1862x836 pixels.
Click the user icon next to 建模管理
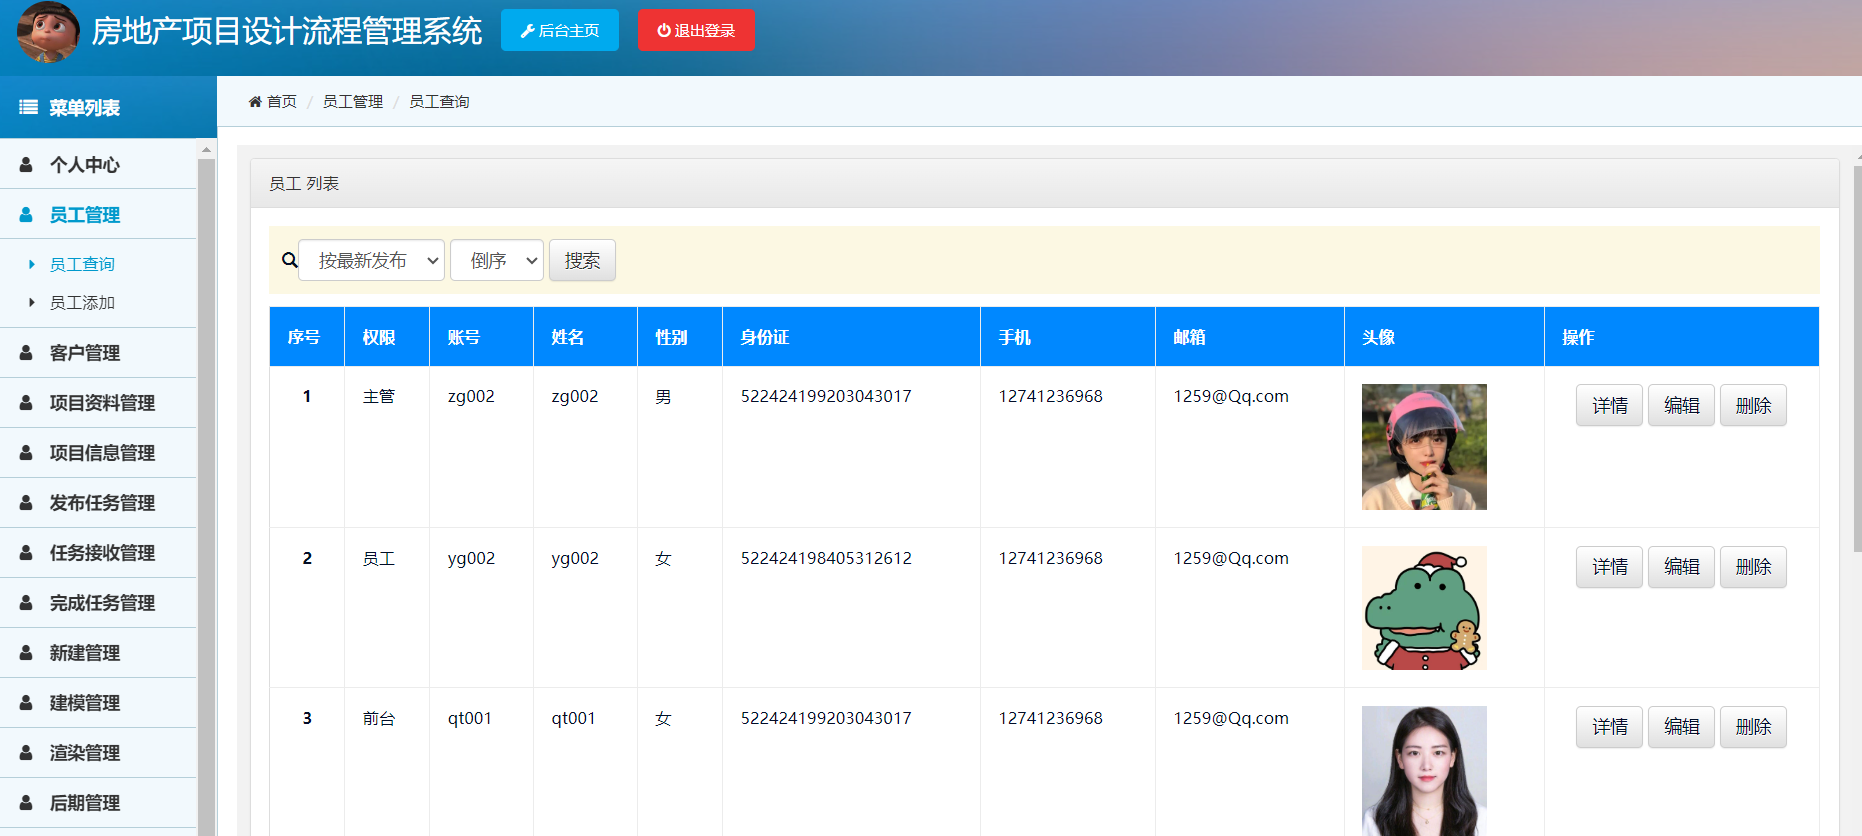point(26,702)
